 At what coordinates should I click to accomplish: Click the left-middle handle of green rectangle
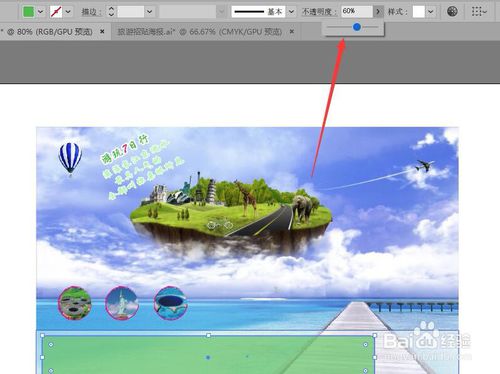point(43,357)
